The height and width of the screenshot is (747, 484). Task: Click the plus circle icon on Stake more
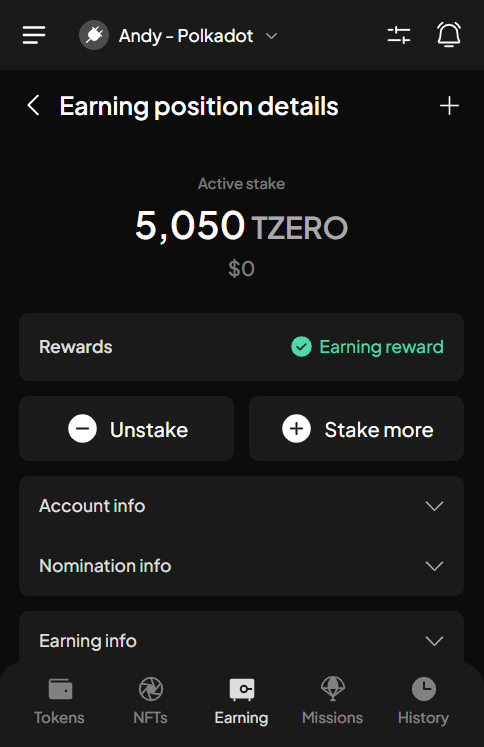296,429
